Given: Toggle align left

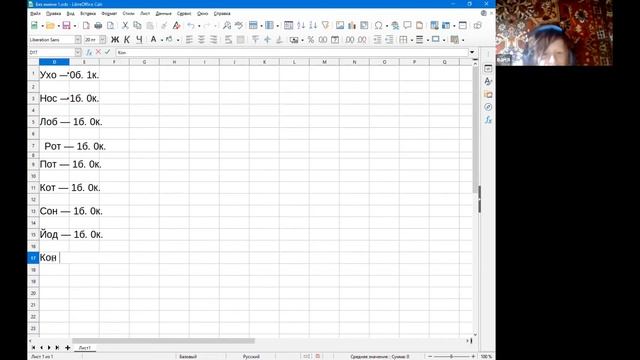Looking at the screenshot, I should 189,40.
